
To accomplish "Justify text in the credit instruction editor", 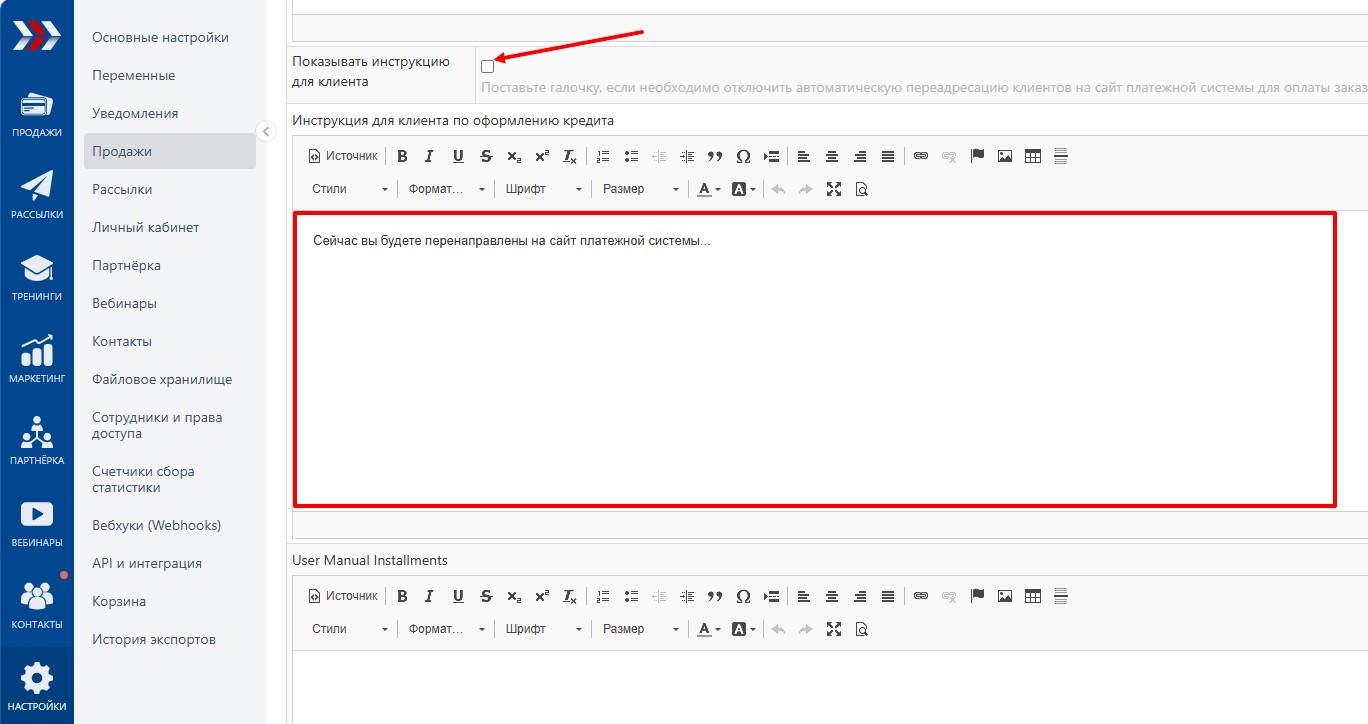I will (x=888, y=156).
